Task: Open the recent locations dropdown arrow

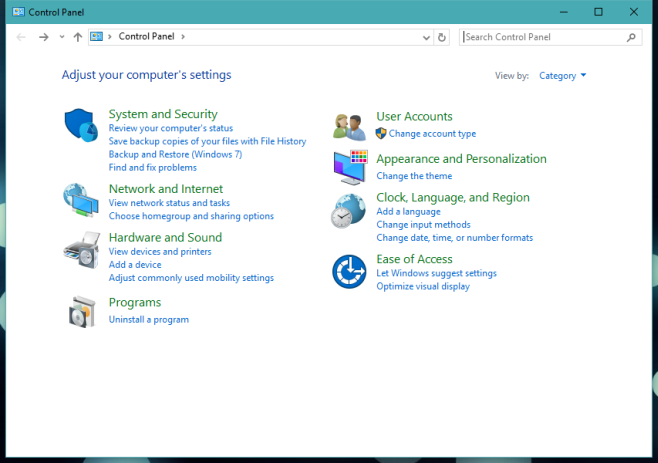Action: [x=62, y=37]
